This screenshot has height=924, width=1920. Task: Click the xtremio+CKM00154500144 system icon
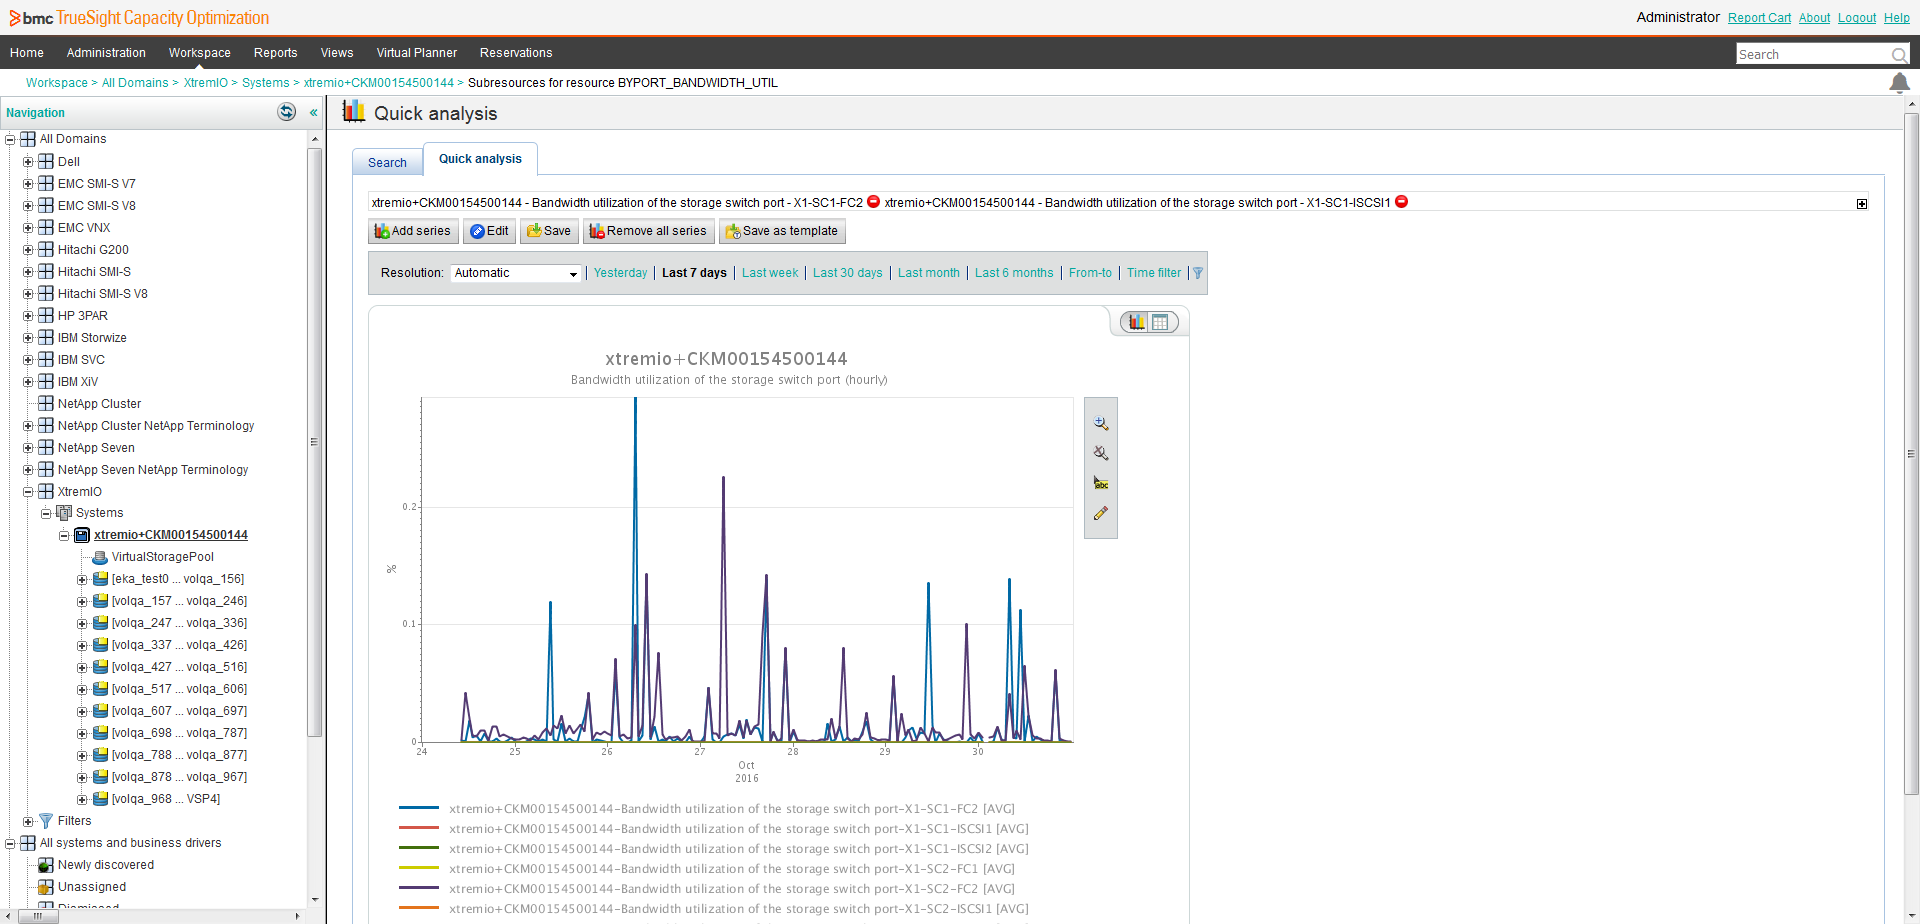[x=82, y=535]
